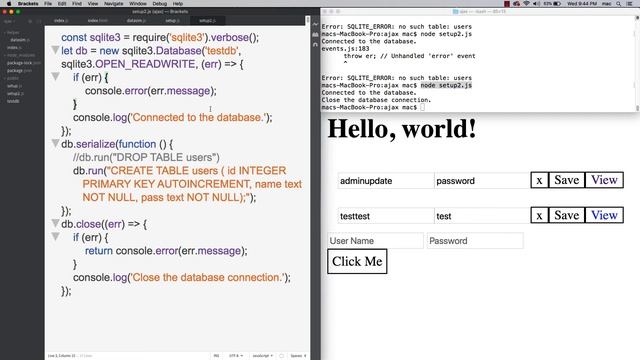Image resolution: width=640 pixels, height=360 pixels.
Task: Open Brackets application menu
Action: 28,3
